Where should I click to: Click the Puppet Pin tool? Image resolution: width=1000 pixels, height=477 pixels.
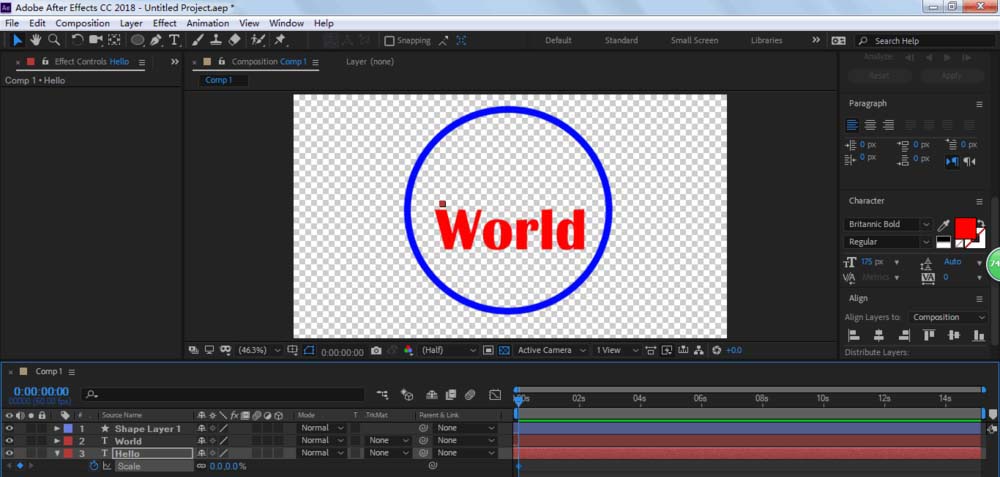click(280, 40)
